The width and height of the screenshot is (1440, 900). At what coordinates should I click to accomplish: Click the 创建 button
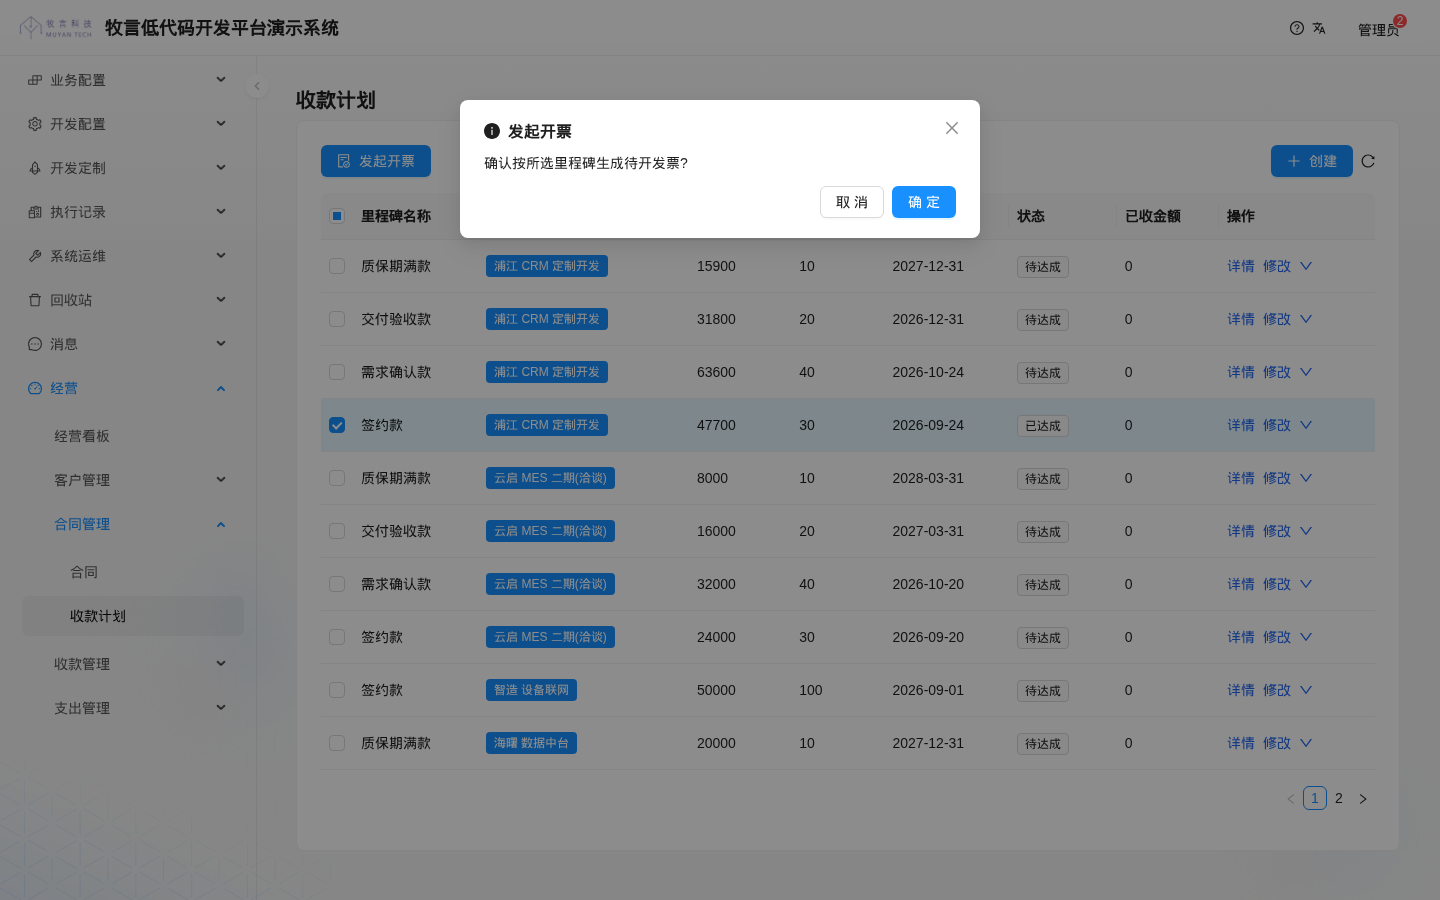pyautogui.click(x=1312, y=161)
